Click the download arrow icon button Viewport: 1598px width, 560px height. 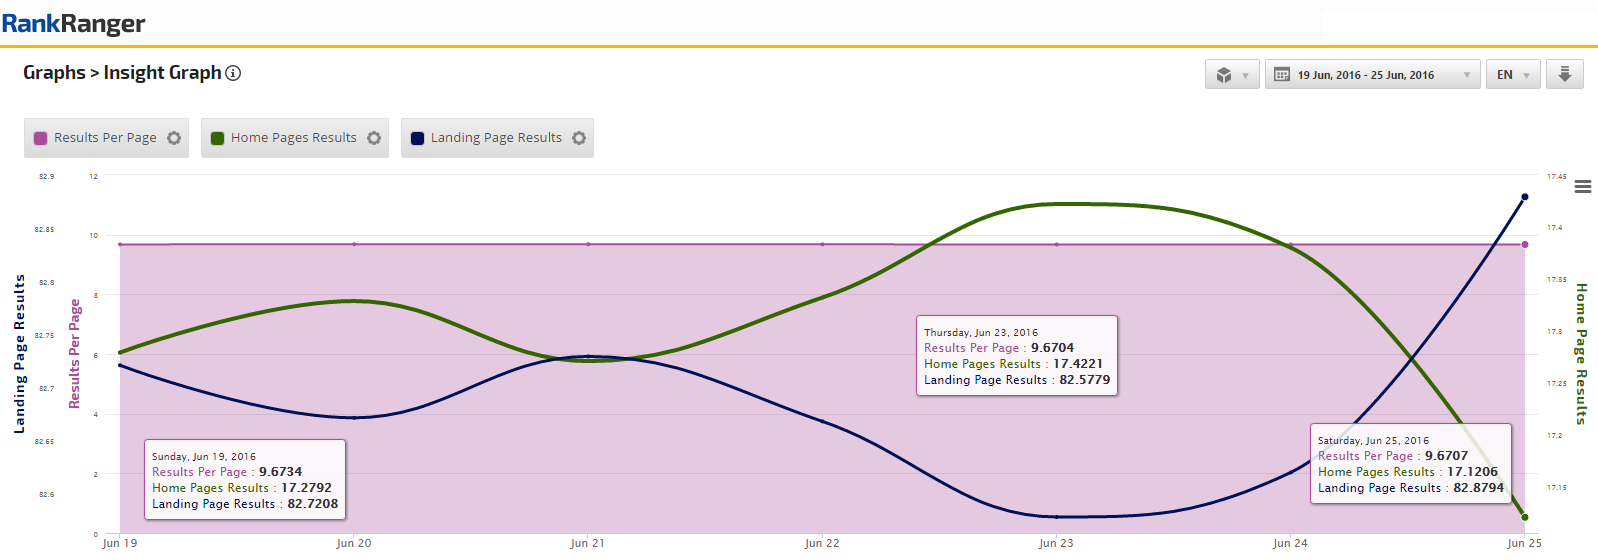[x=1565, y=75]
